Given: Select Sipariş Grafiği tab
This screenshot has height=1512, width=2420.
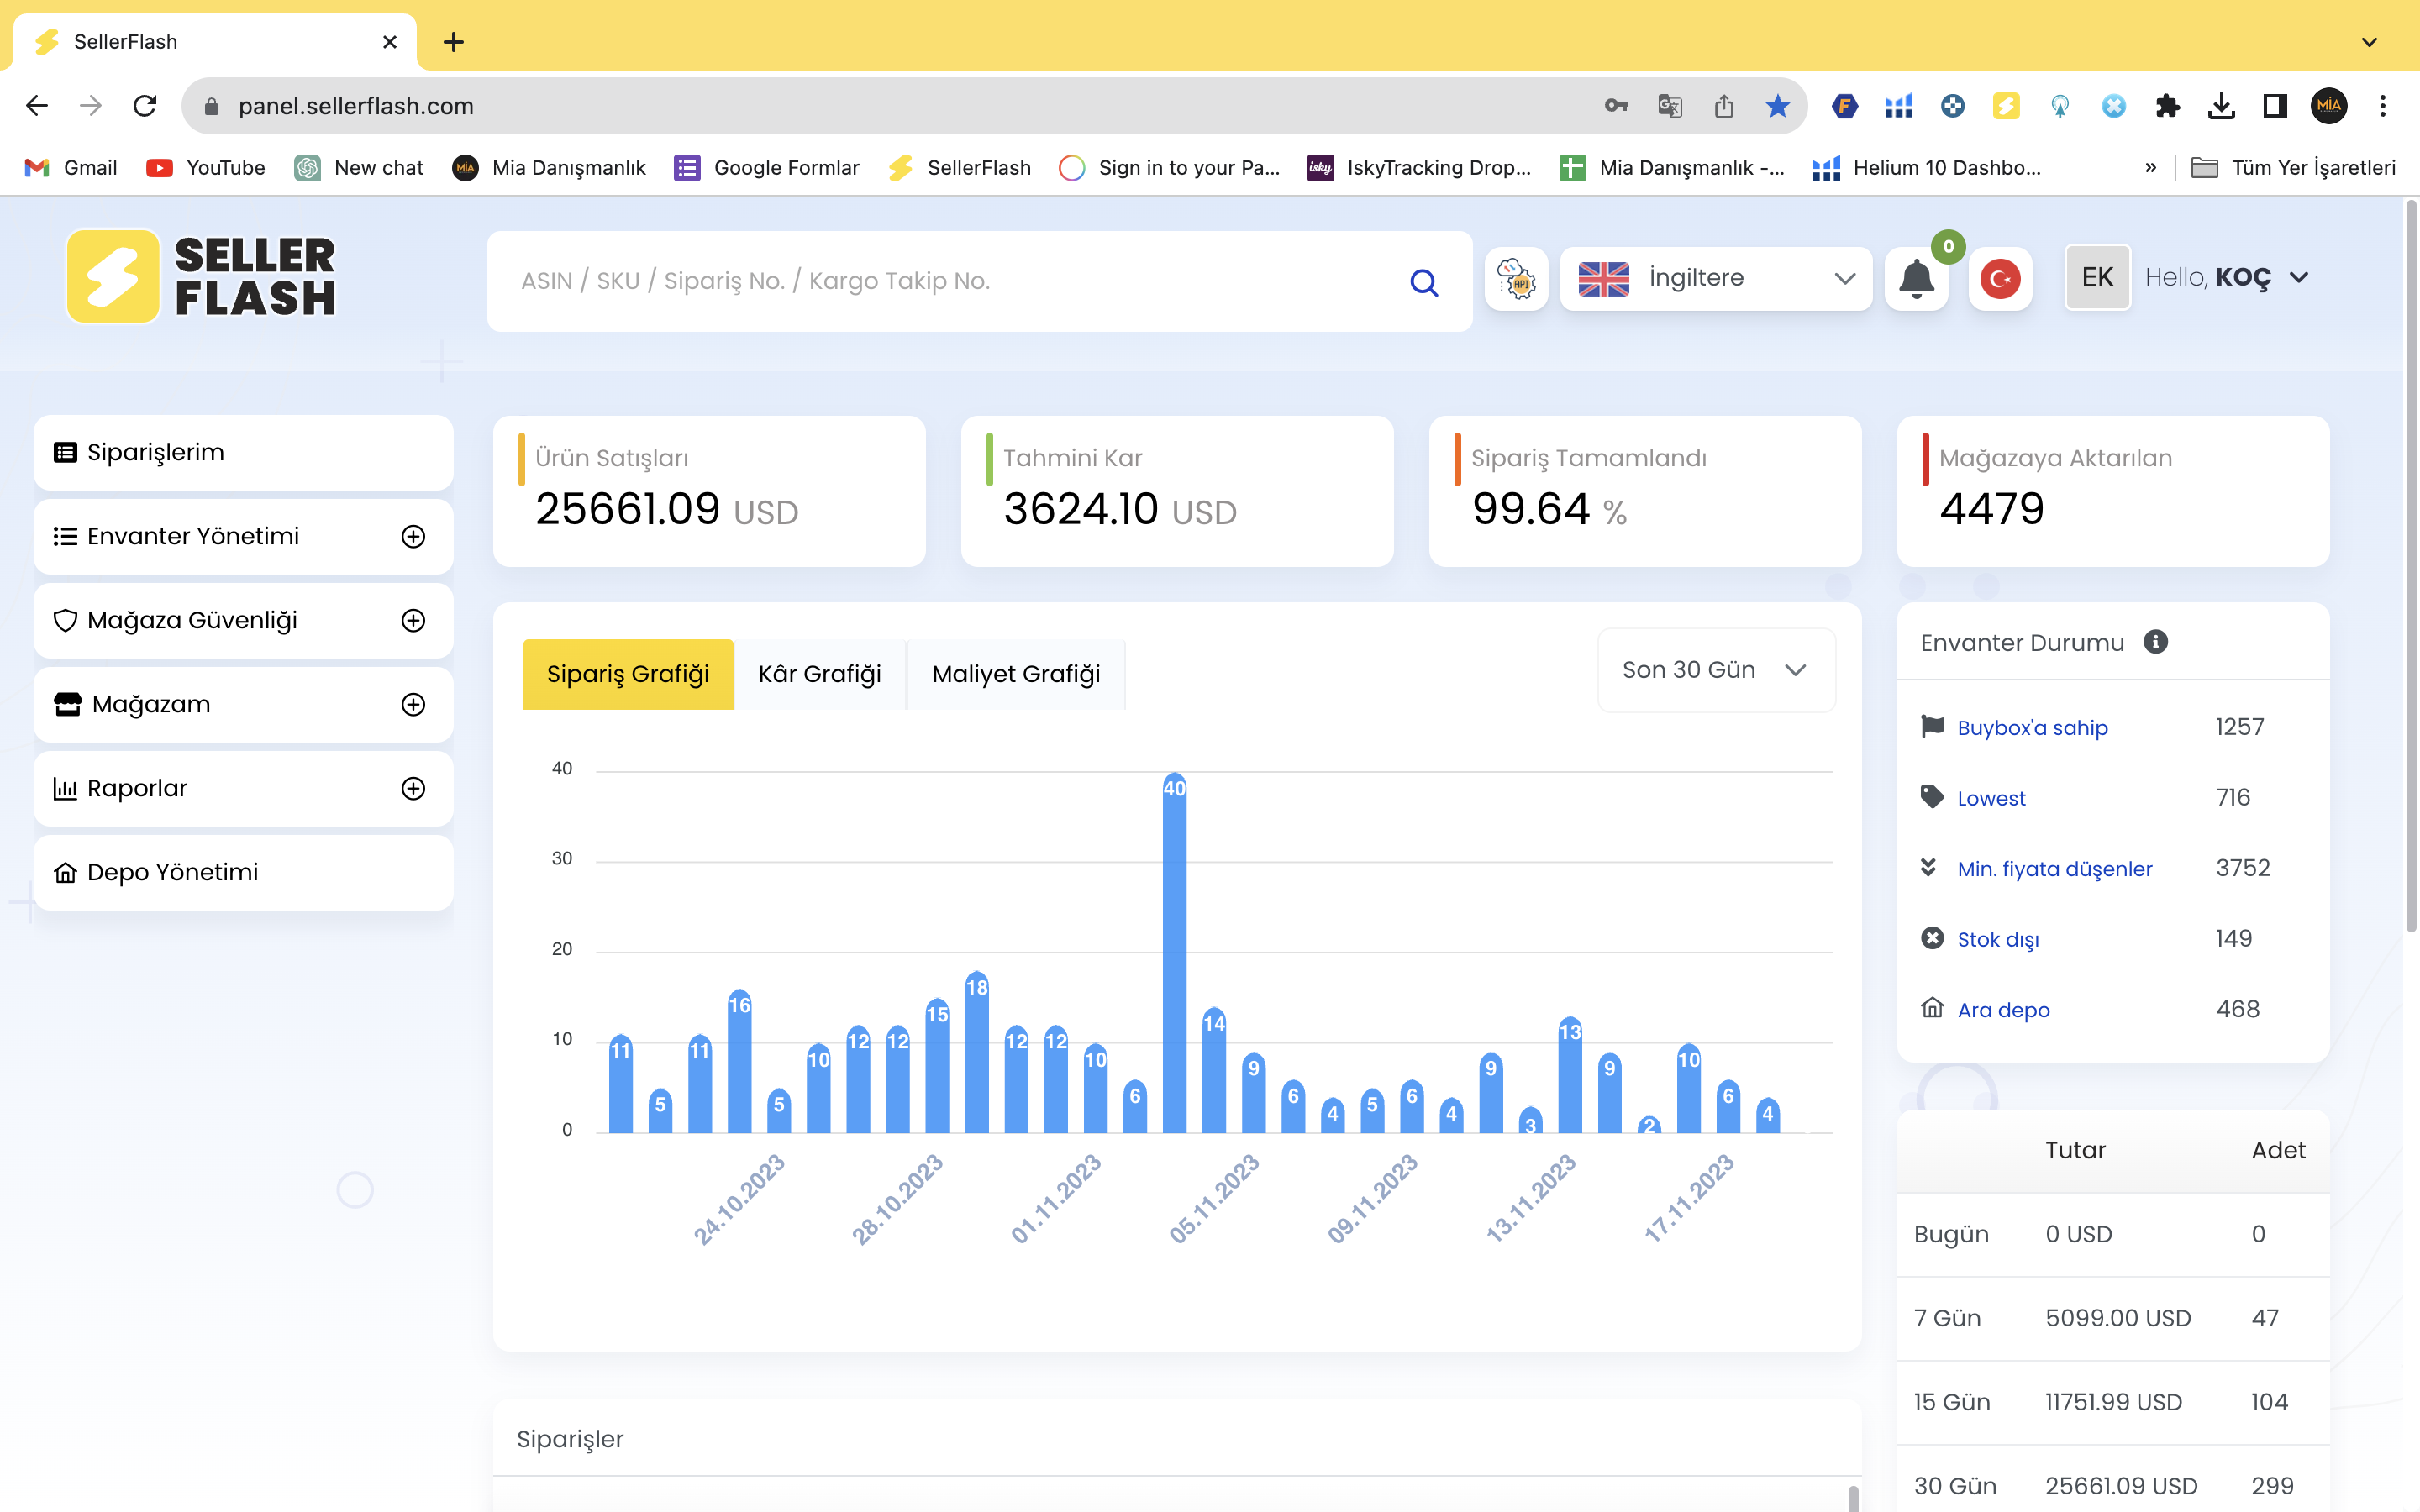Looking at the screenshot, I should point(628,674).
